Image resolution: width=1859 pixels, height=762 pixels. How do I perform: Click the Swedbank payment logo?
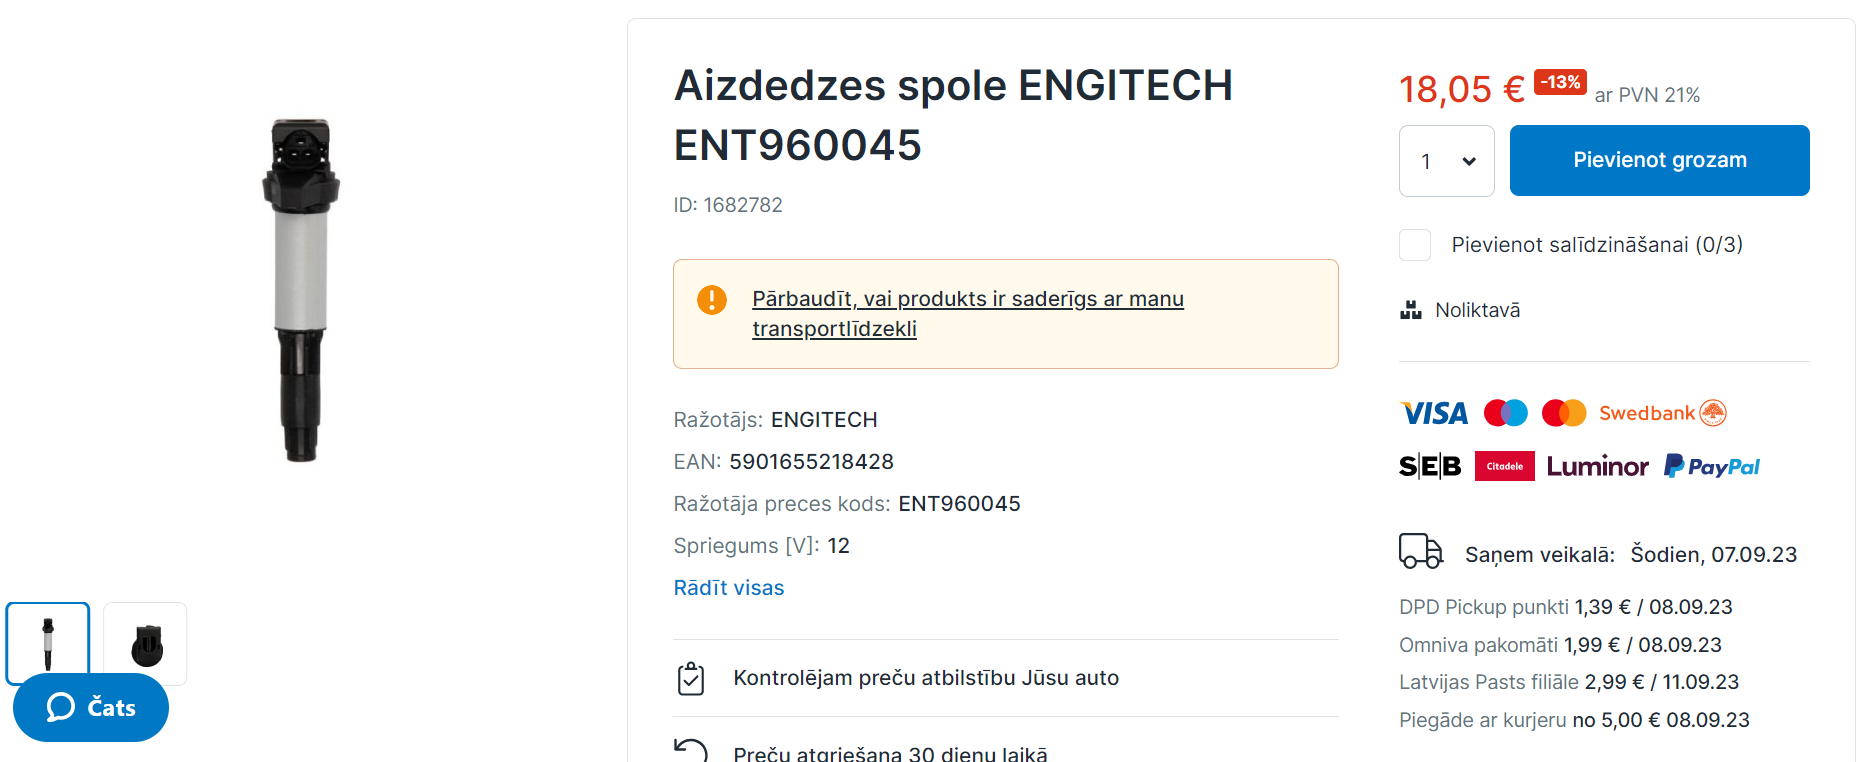[x=1662, y=413]
